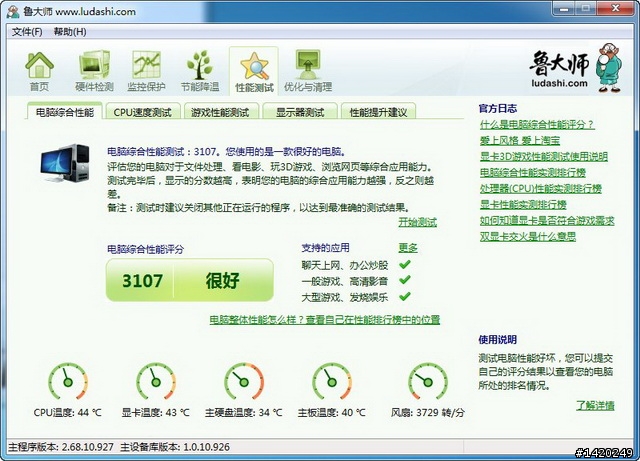Image resolution: width=640 pixels, height=461 pixels.
Task: Click 主程序版本: 2.68.10.927 status text
Action: (x=61, y=447)
